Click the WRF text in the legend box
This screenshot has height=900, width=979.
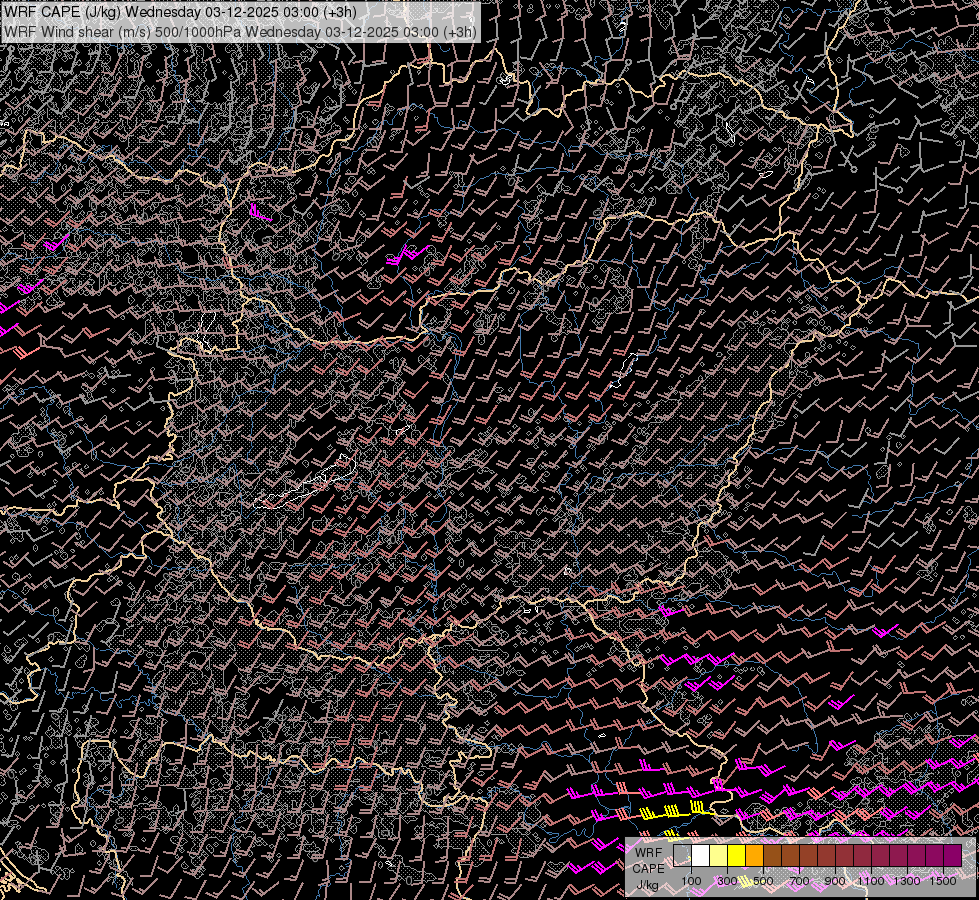coord(648,852)
